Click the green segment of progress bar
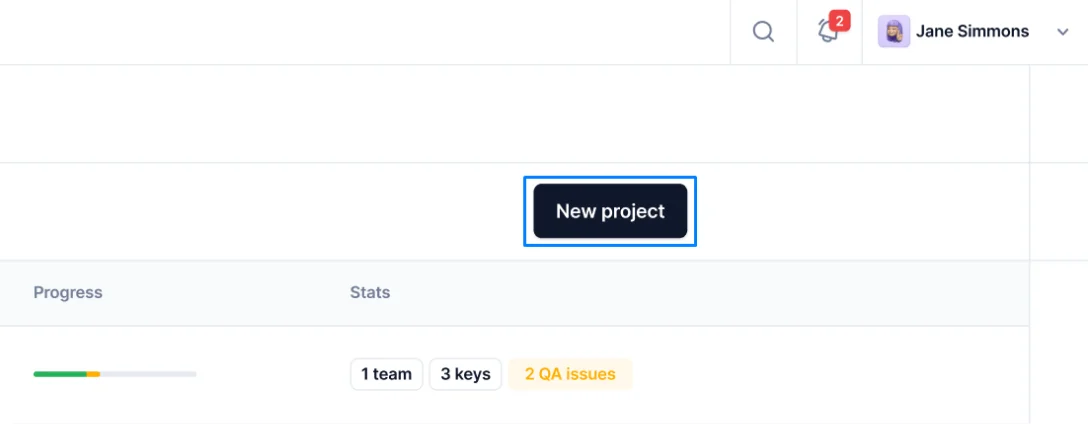Viewport: 1088px width, 424px height. point(59,374)
